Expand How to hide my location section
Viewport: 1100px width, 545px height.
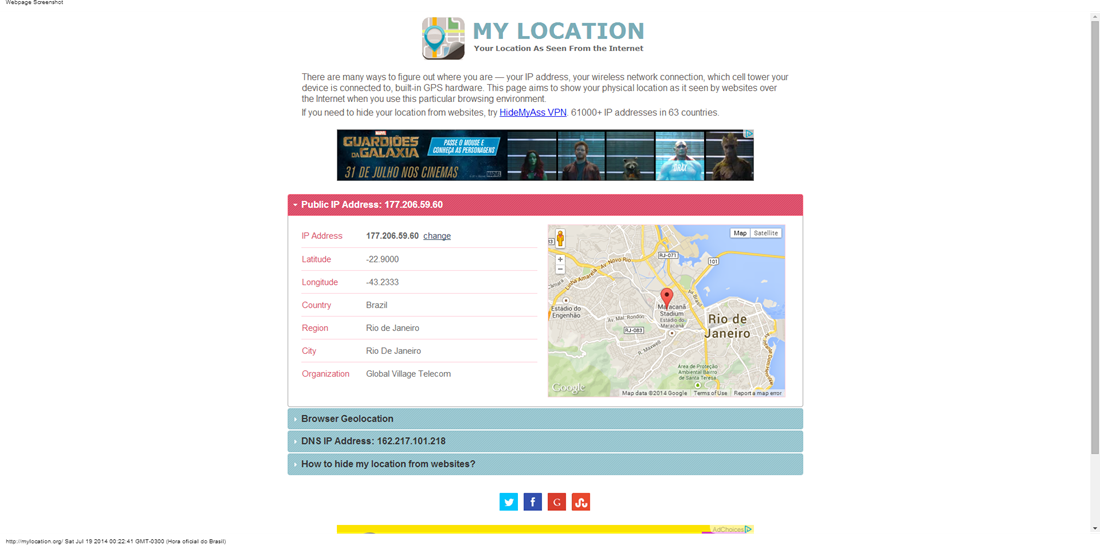point(545,464)
